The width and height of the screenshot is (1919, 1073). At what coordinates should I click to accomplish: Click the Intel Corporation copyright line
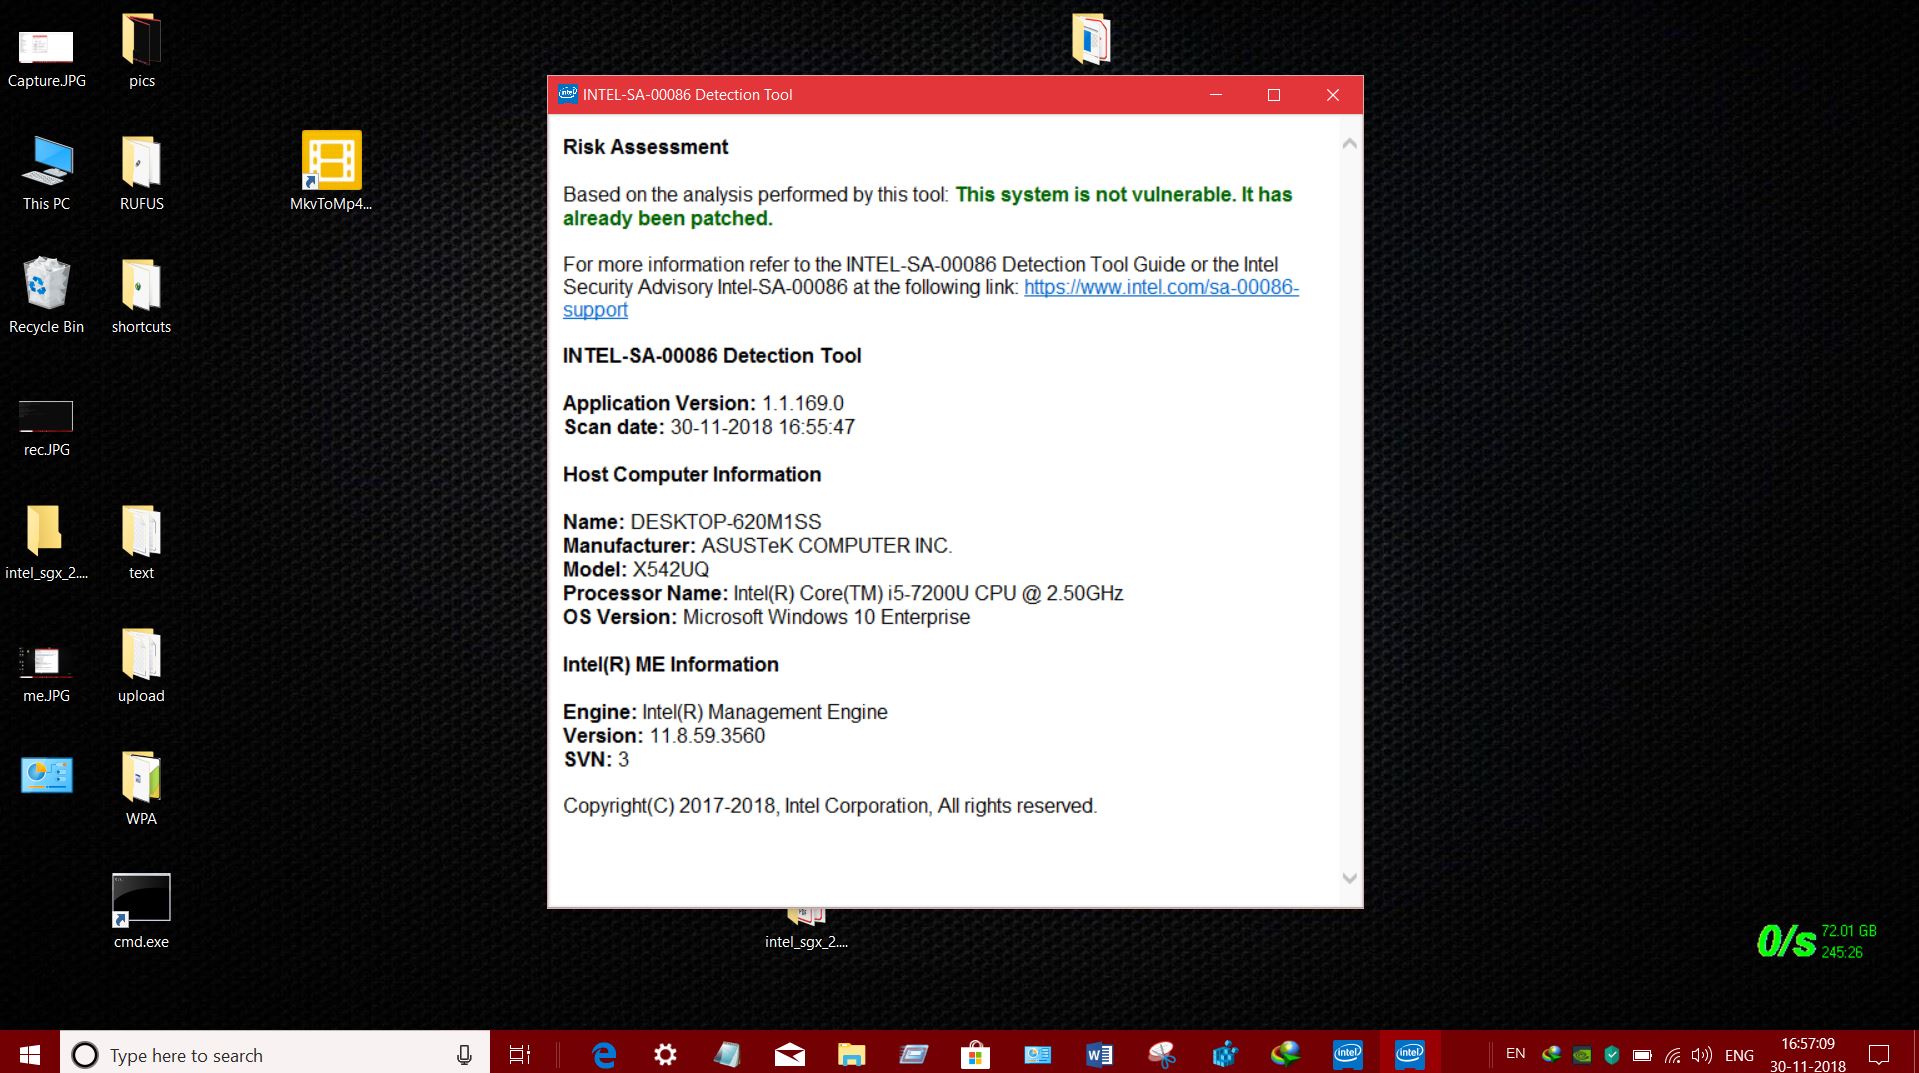coord(830,806)
